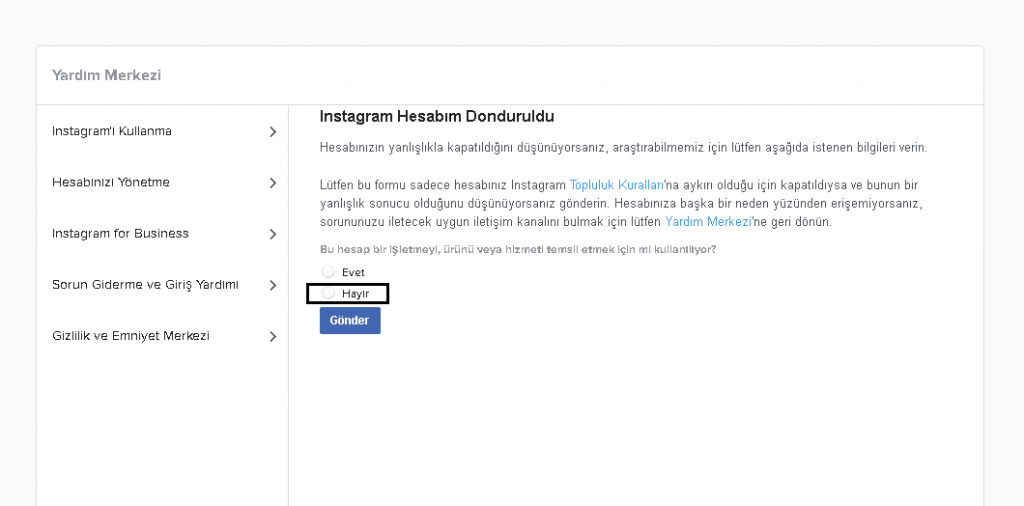This screenshot has height=506, width=1024.
Task: Open Gizlilik ve Emniyet Merkezi section
Action: [130, 336]
